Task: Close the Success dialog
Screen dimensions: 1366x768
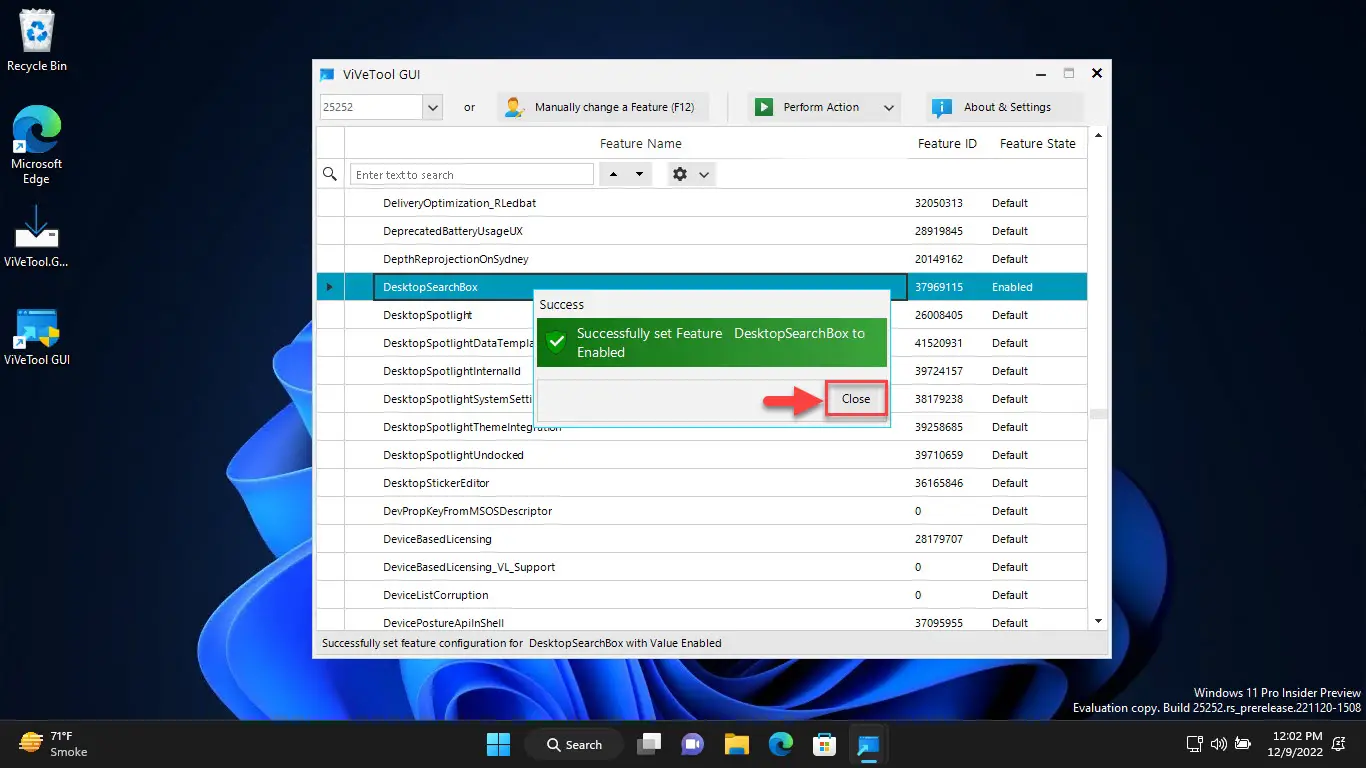Action: click(x=856, y=398)
